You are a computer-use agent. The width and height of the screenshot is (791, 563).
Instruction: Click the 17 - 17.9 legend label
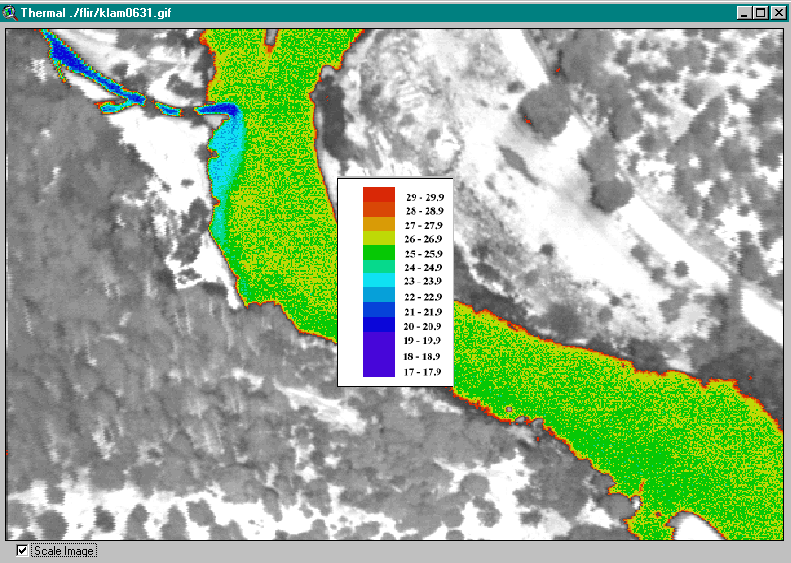pos(423,372)
